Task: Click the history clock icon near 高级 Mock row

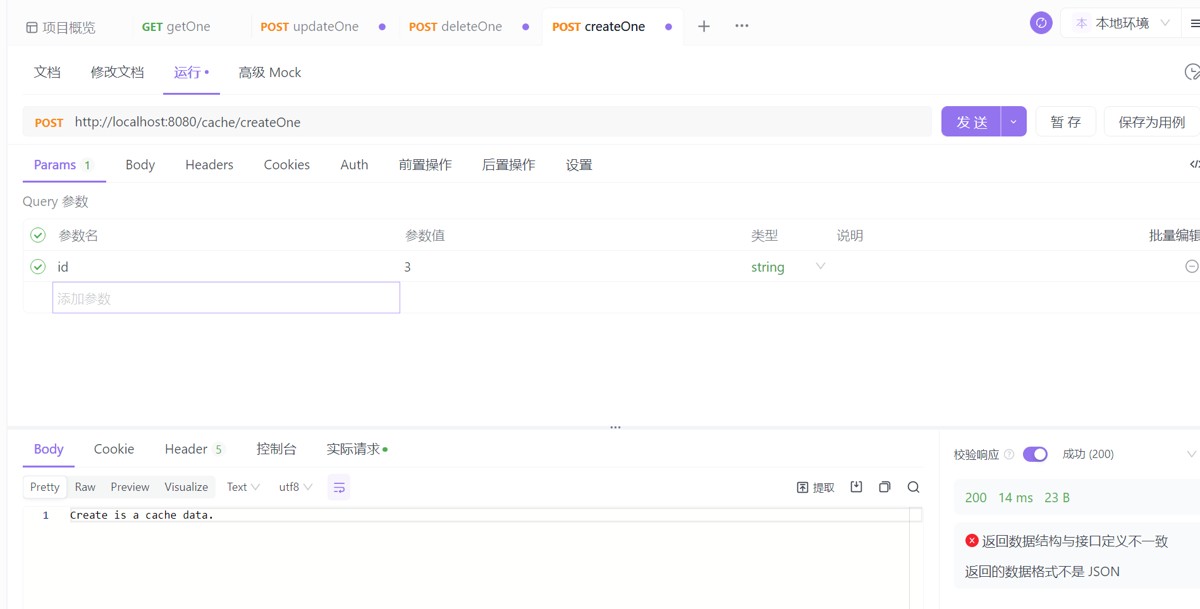Action: point(1192,72)
